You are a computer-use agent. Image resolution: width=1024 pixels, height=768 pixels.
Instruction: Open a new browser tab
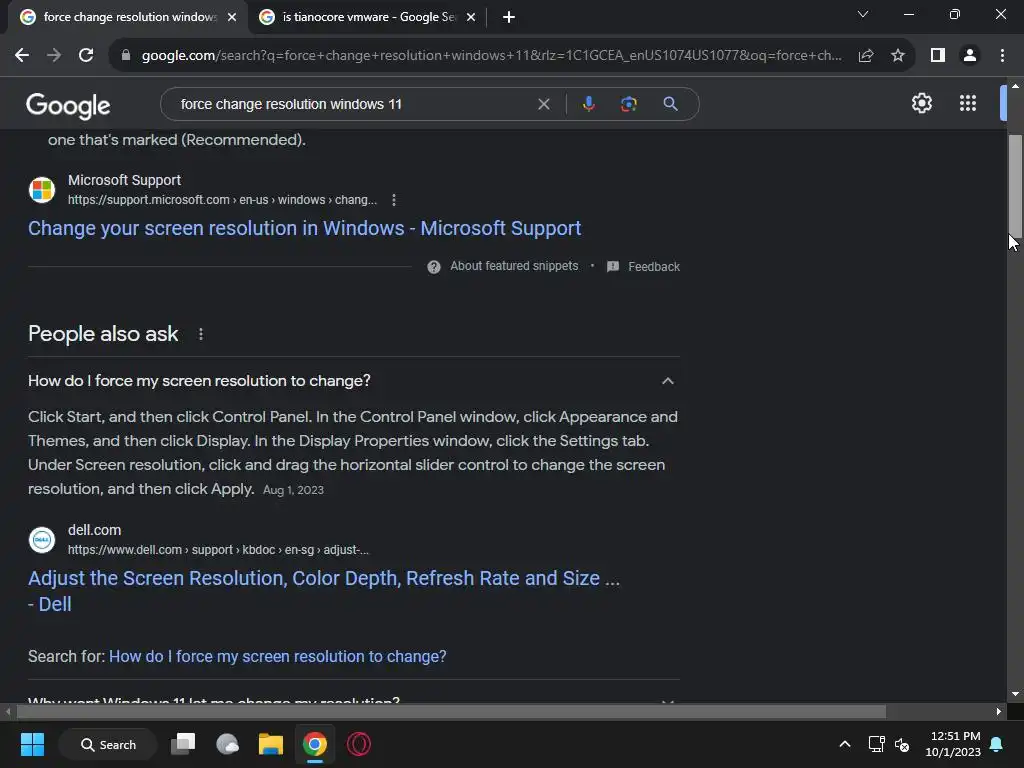pyautogui.click(x=509, y=17)
